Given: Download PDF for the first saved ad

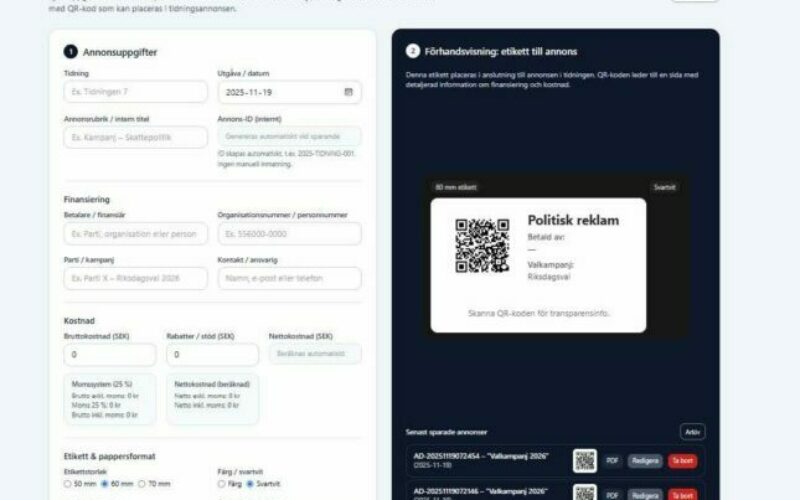Looking at the screenshot, I should (x=613, y=461).
